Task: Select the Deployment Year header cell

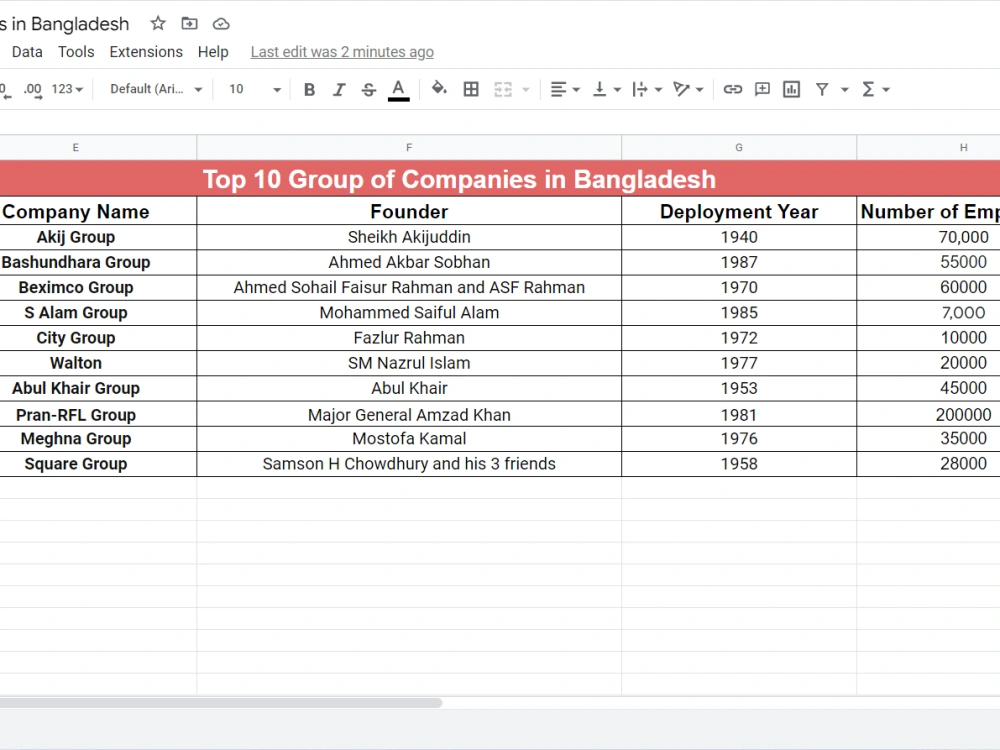Action: tap(739, 211)
